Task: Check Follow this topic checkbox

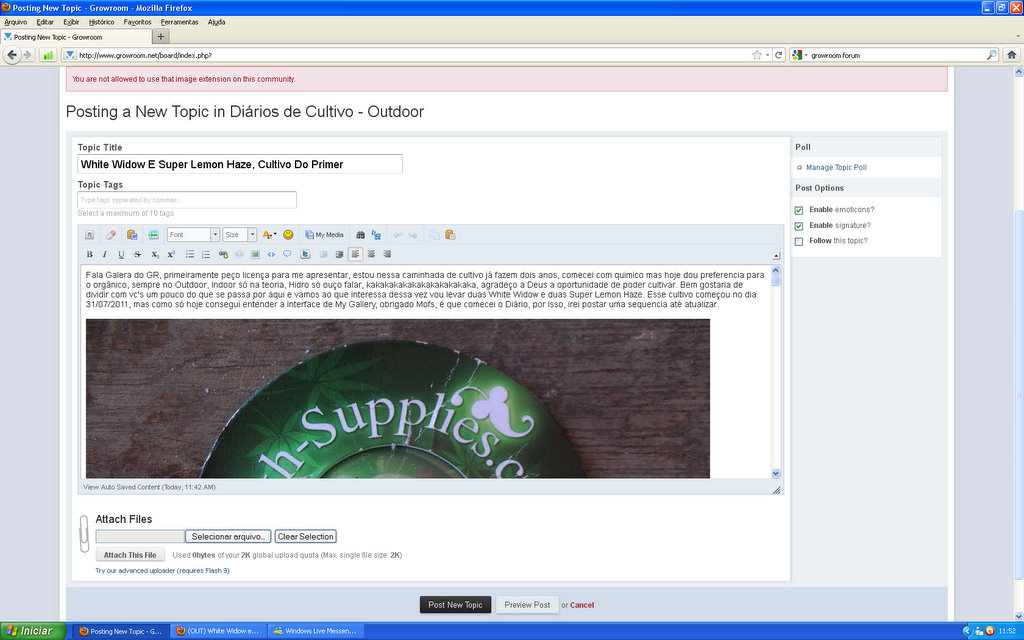Action: pos(799,242)
